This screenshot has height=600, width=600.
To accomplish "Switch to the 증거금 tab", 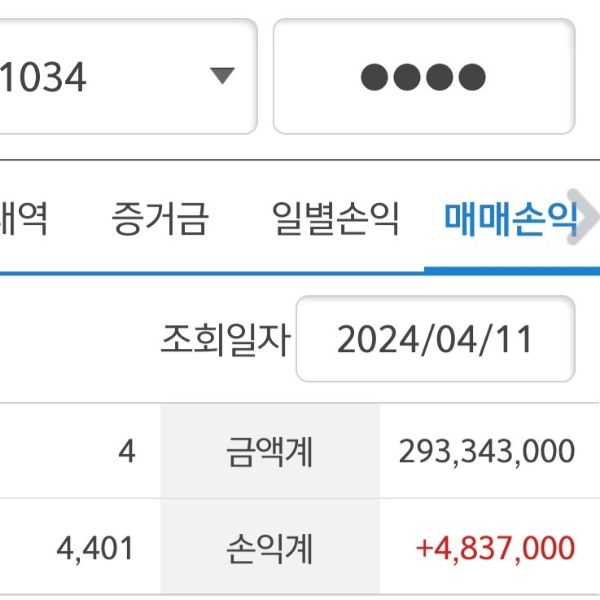I will pos(160,219).
